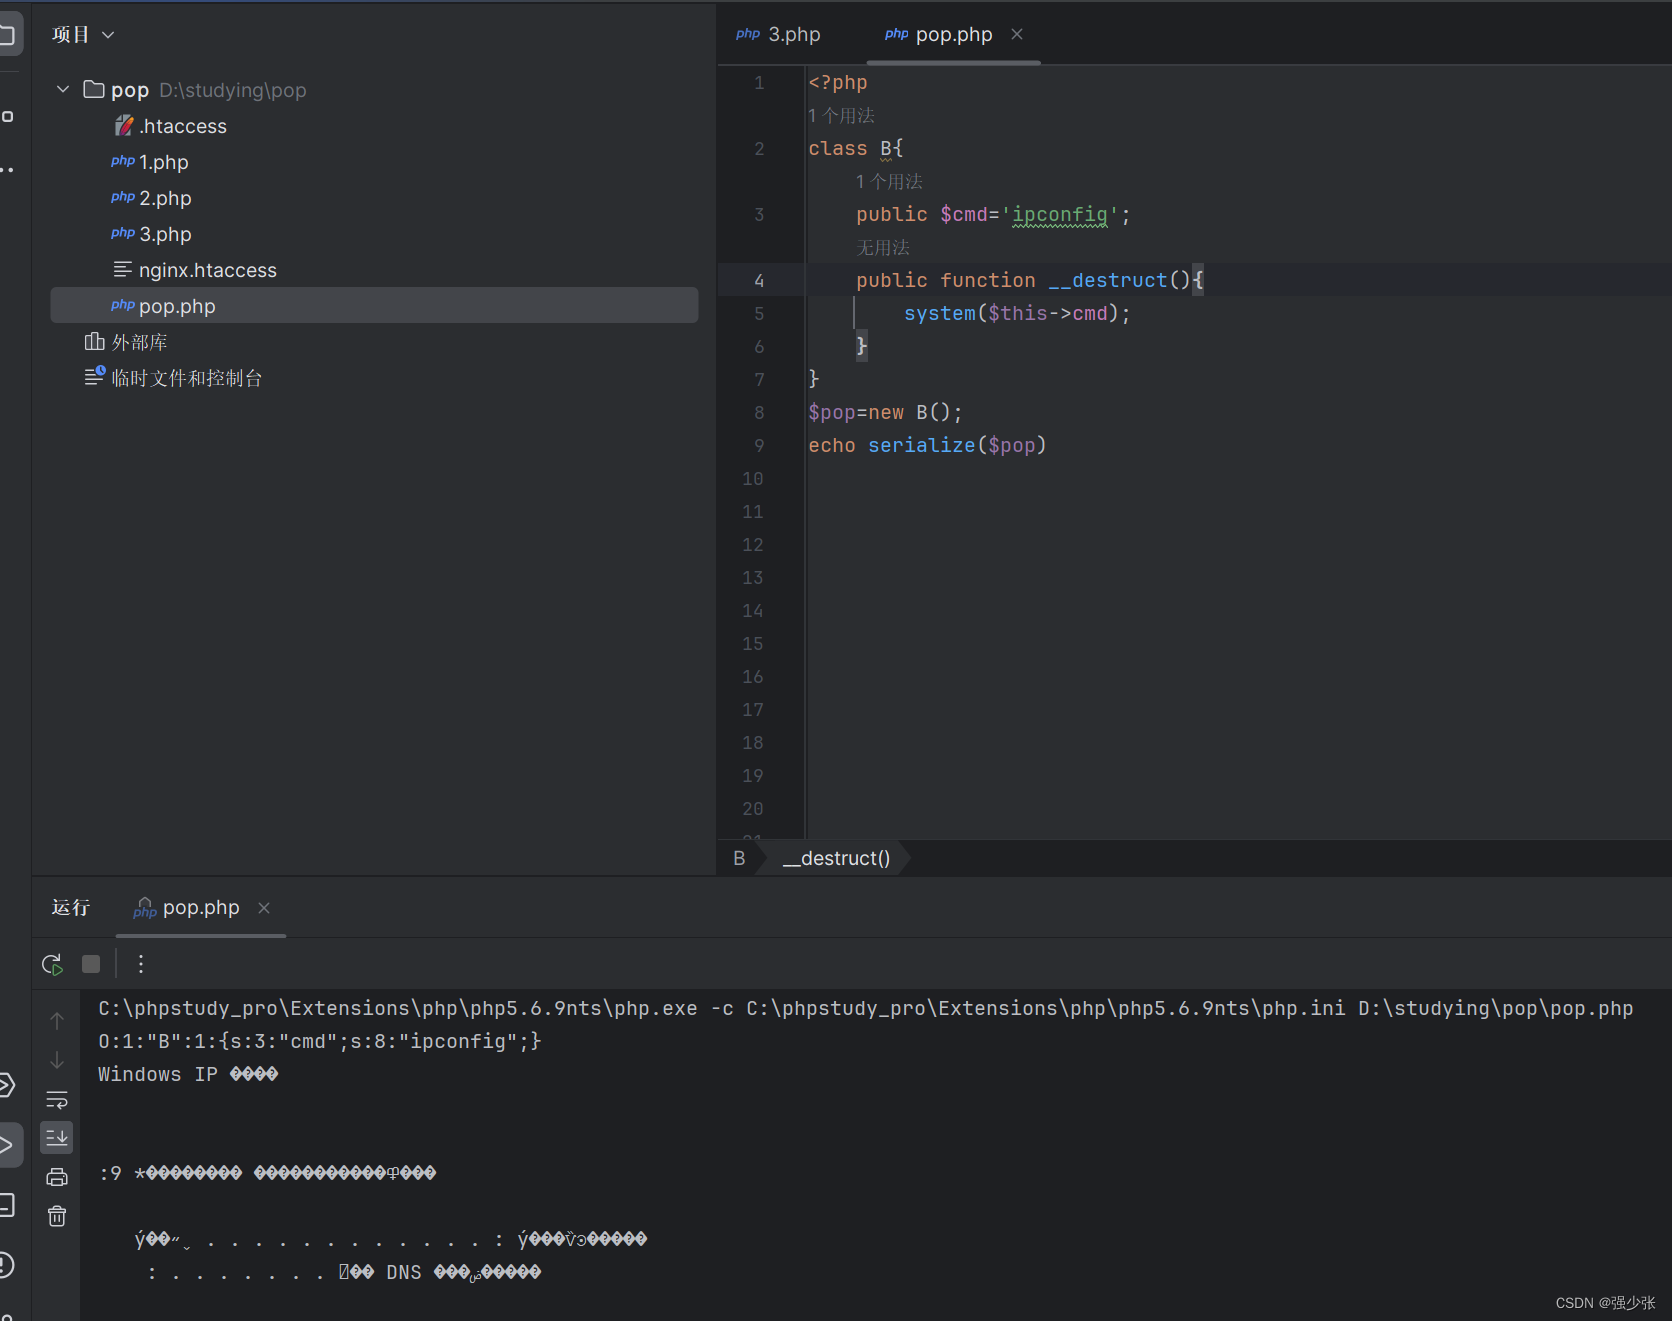The height and width of the screenshot is (1321, 1672).
Task: Clear all console output with trash icon
Action: coord(57,1216)
